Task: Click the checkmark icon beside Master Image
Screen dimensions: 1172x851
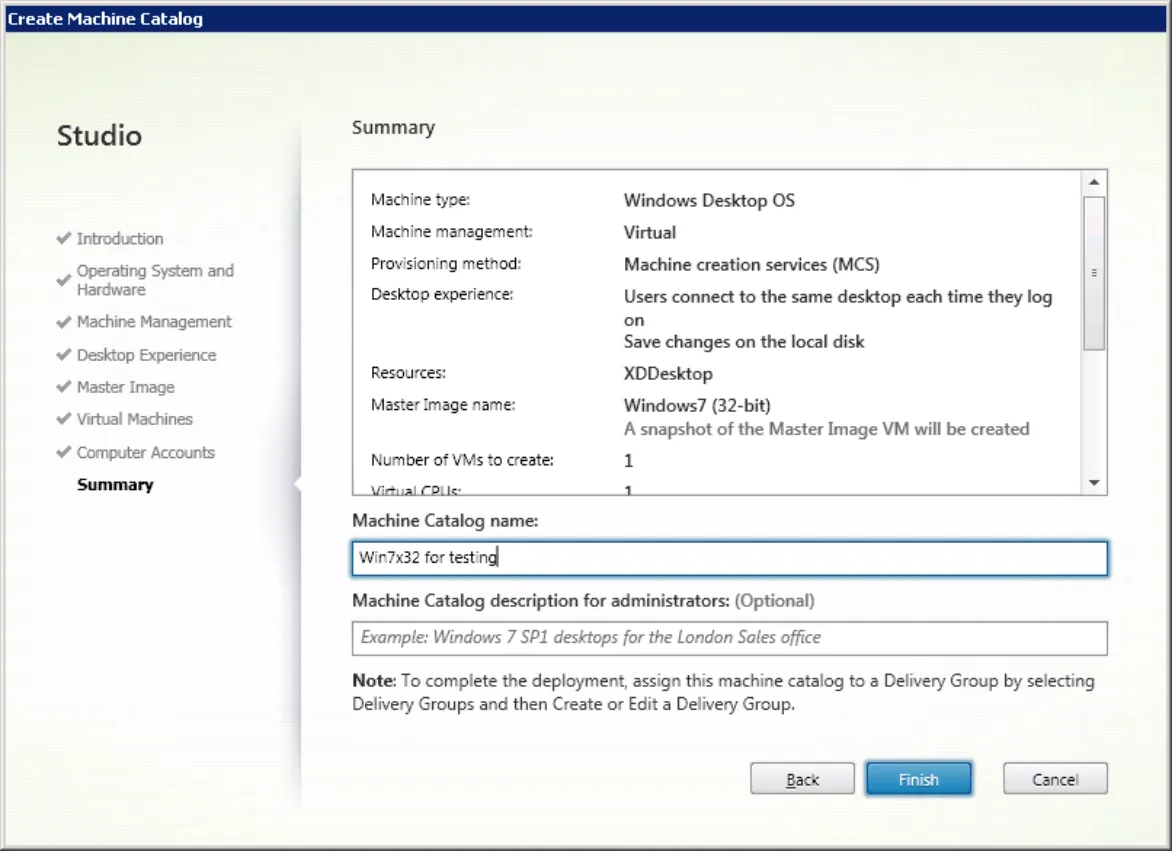Action: tap(64, 386)
